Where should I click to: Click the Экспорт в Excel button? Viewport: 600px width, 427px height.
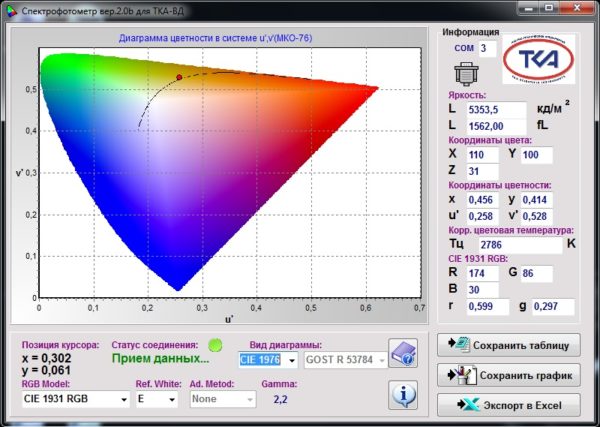coord(509,406)
